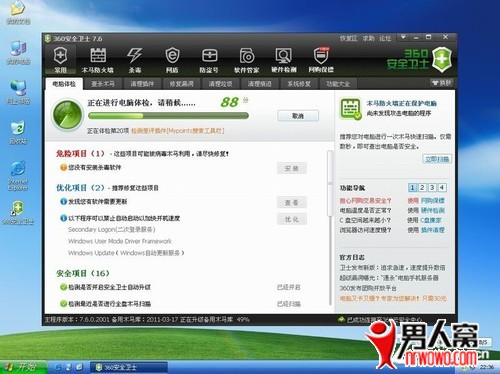Viewport: 500px width, 374px height.
Task: Click 取消 to cancel the checkup
Action: pos(298,116)
